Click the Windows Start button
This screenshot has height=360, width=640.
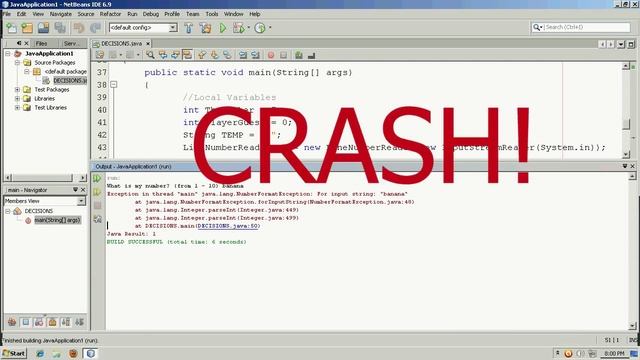point(14,353)
